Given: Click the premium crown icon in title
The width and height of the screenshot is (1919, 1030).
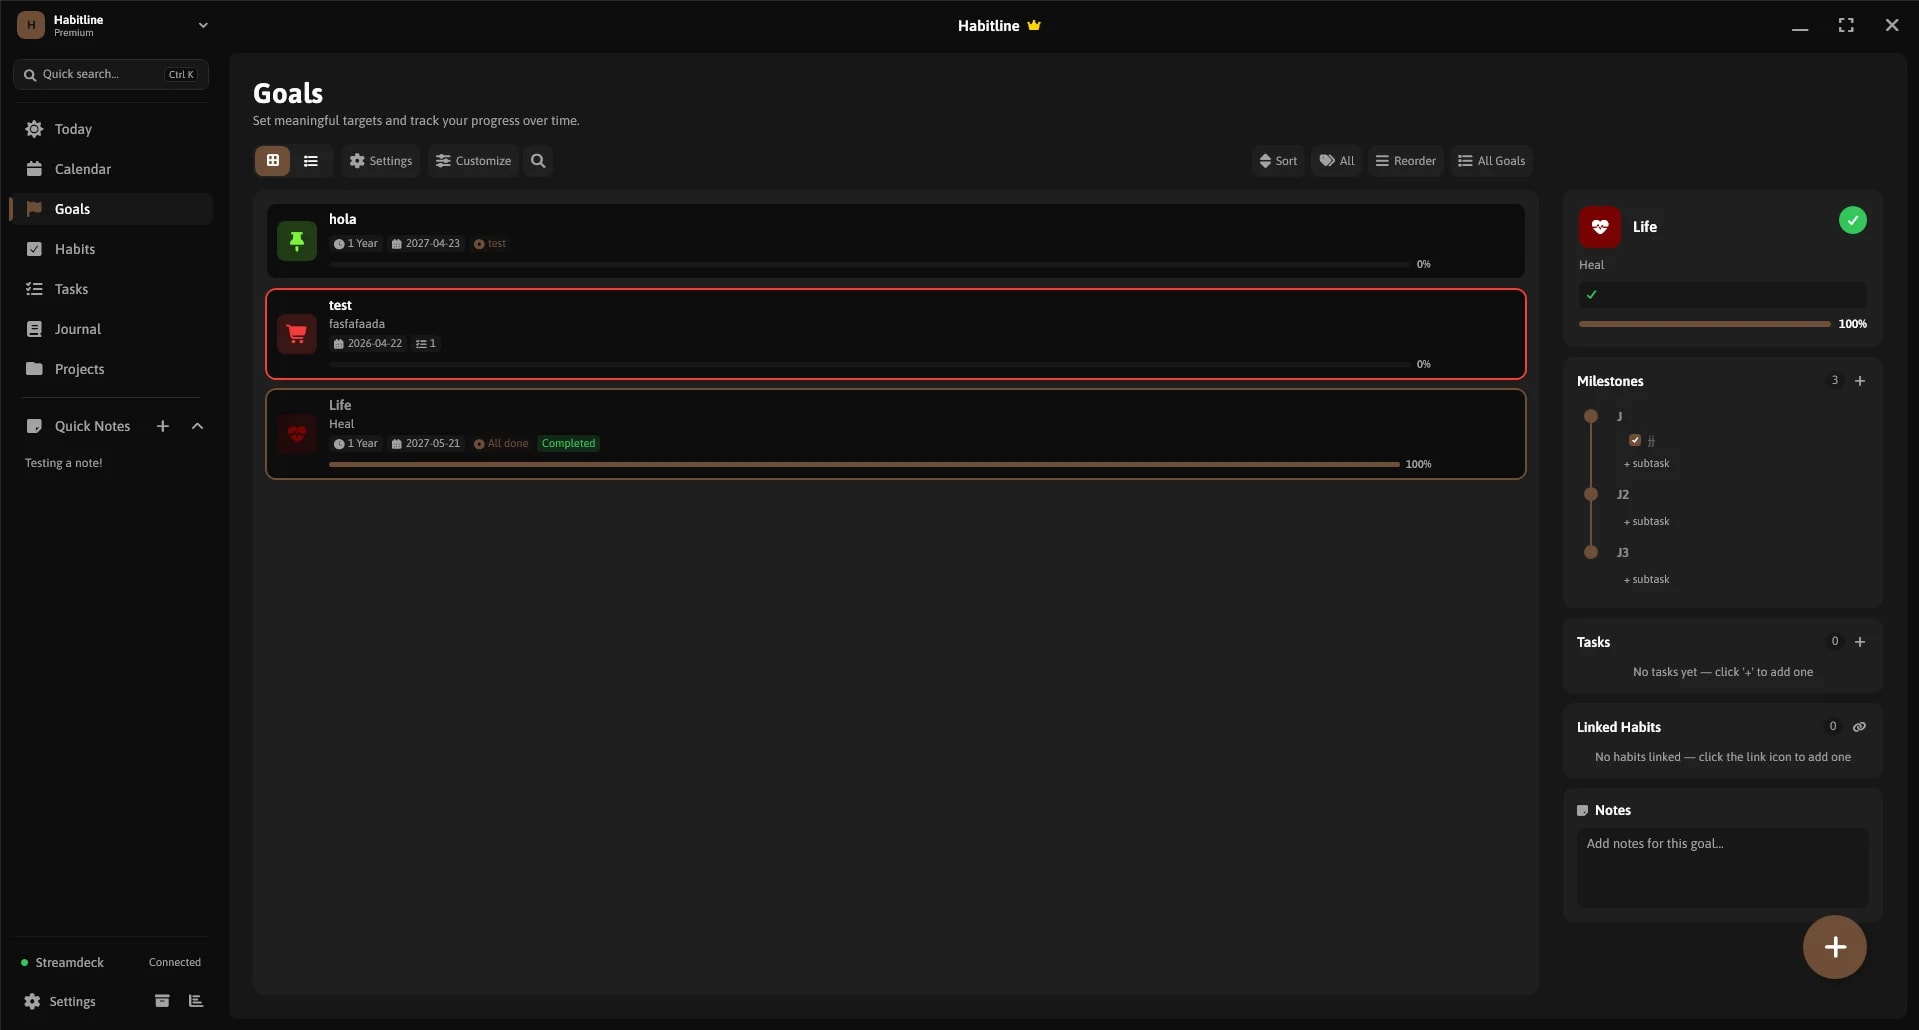Looking at the screenshot, I should tap(1034, 26).
